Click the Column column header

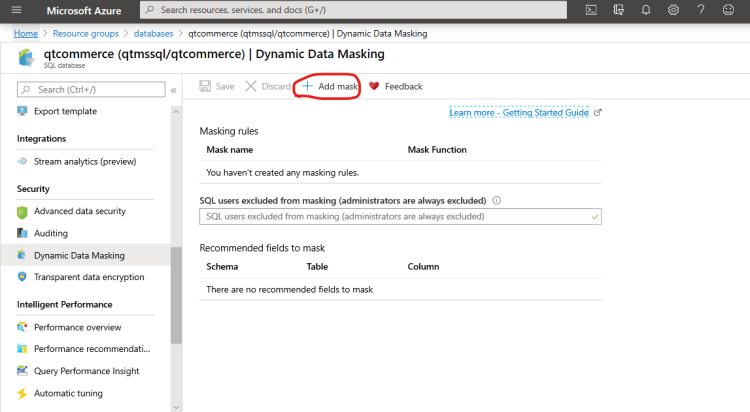pos(423,267)
